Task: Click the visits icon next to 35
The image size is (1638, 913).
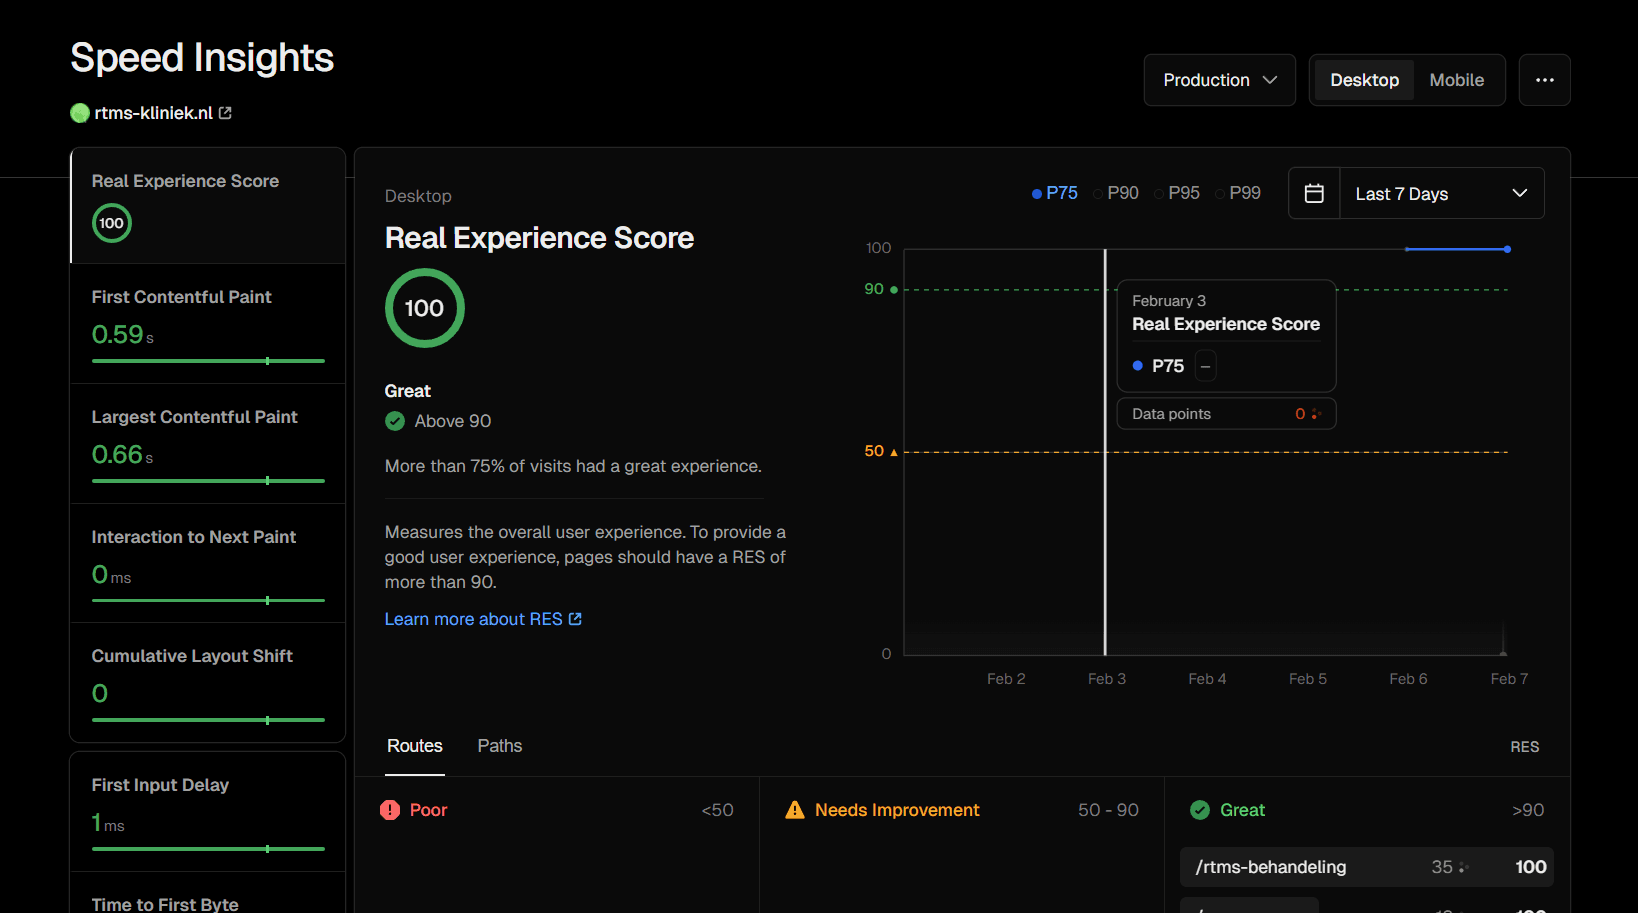Action: tap(1464, 867)
